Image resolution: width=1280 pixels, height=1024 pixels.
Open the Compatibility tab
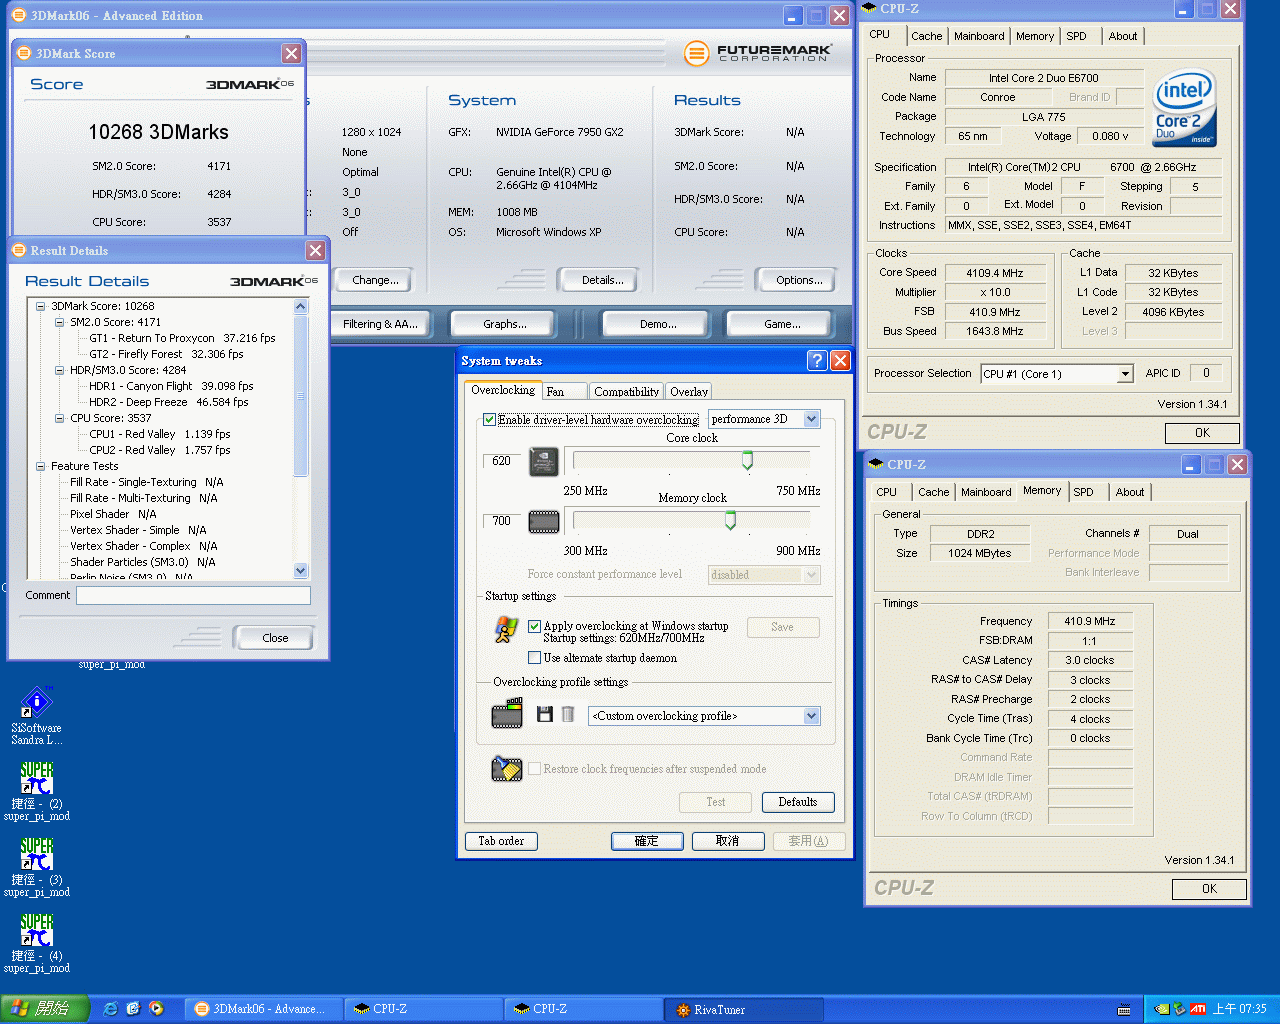point(626,392)
